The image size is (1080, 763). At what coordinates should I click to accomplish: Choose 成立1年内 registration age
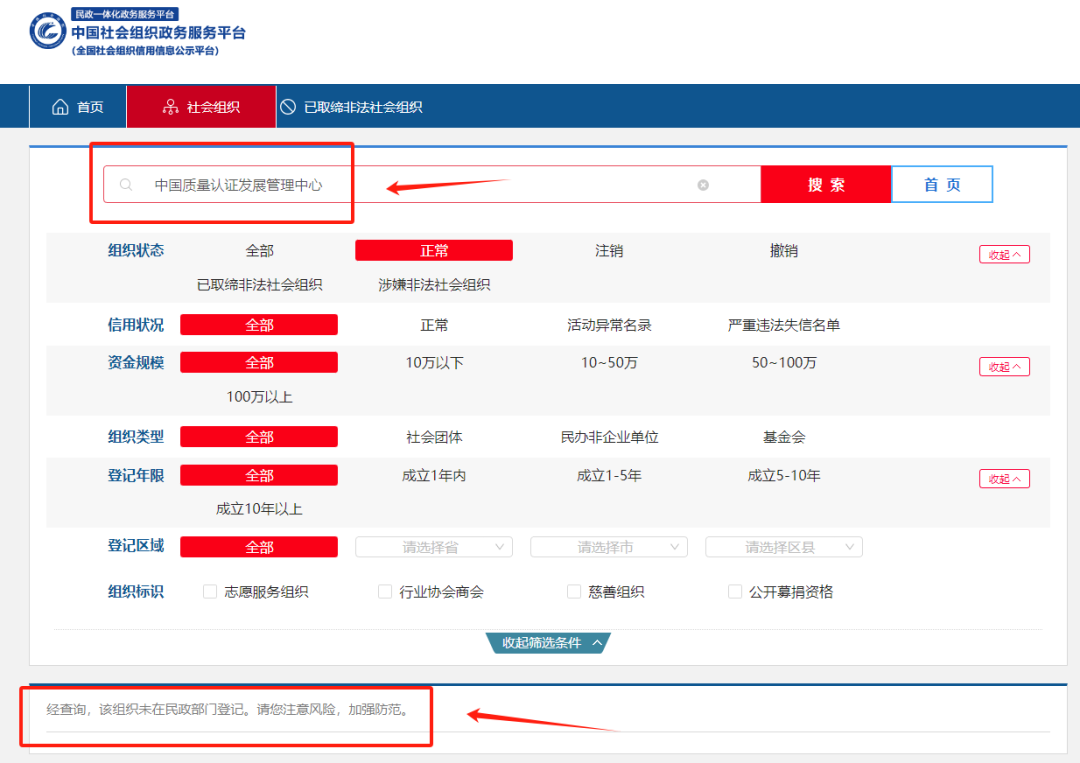[434, 476]
